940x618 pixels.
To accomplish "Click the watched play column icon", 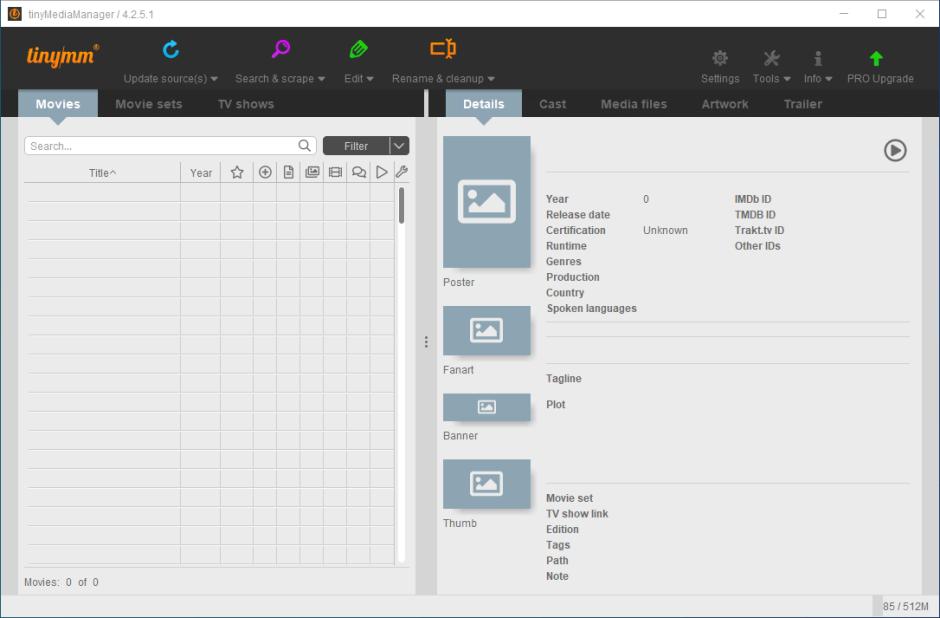I will click(x=381, y=173).
